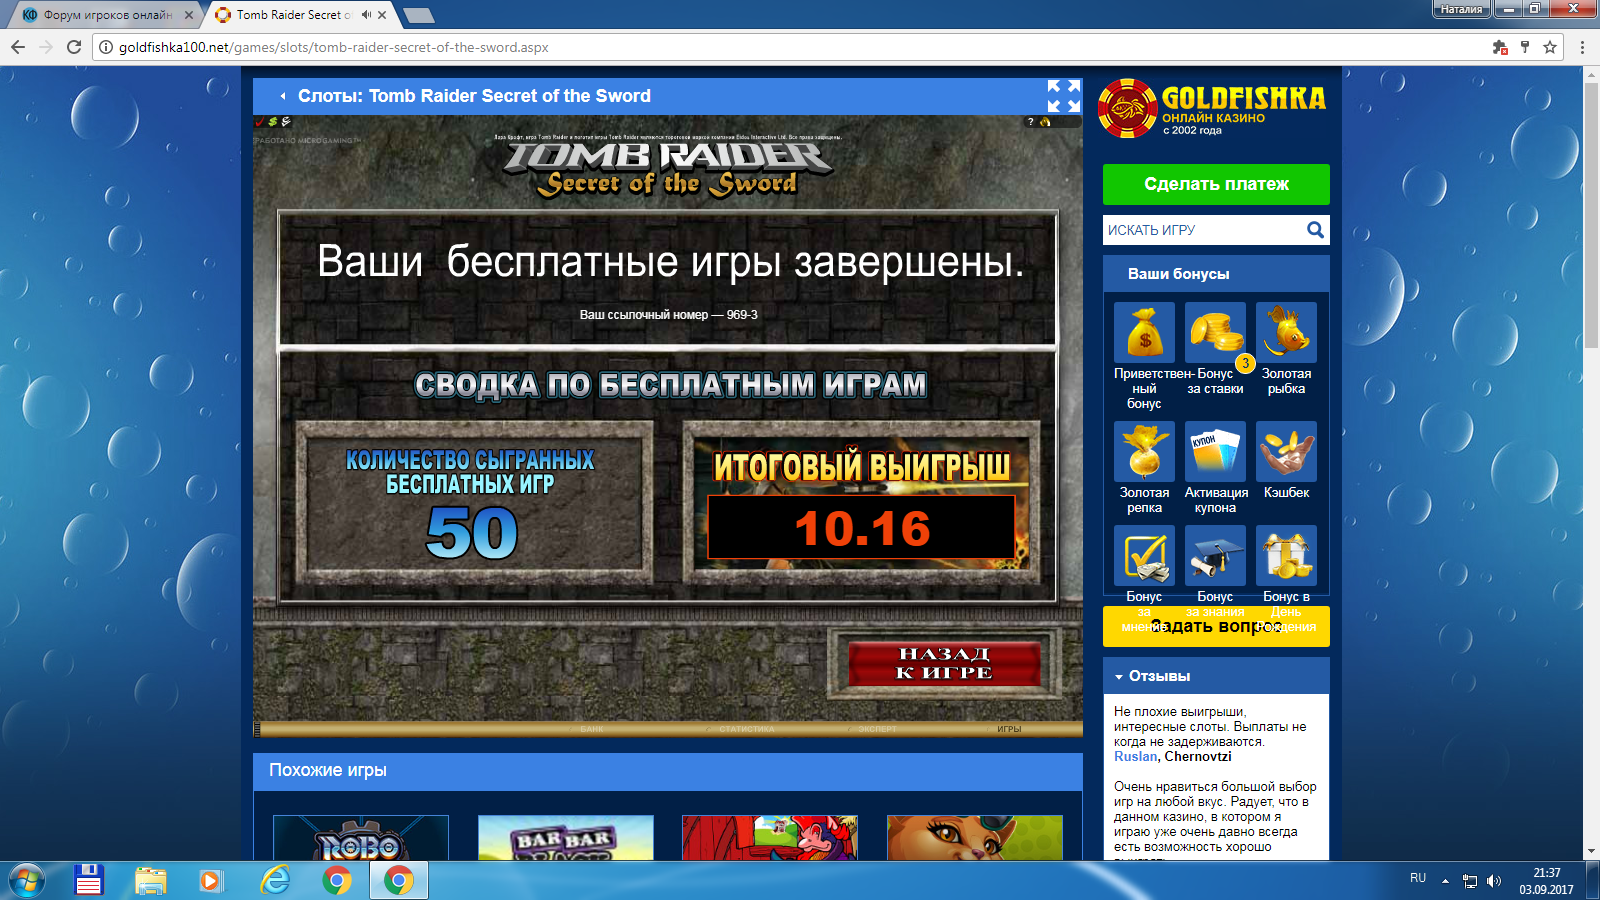Open the Welcome bonus money bag icon
Screen dimensions: 1600x900
tap(1144, 332)
